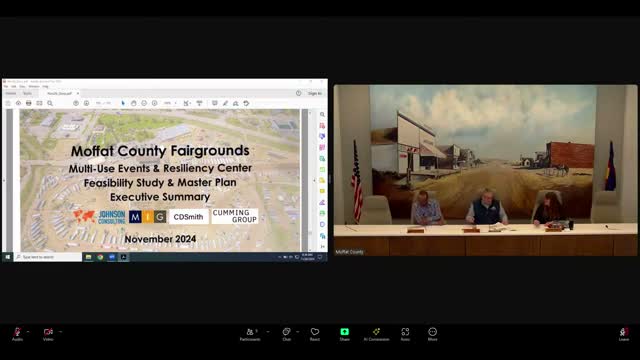
Task: Click the Print icon in Acrobat toolbar
Action: [x=29, y=103]
